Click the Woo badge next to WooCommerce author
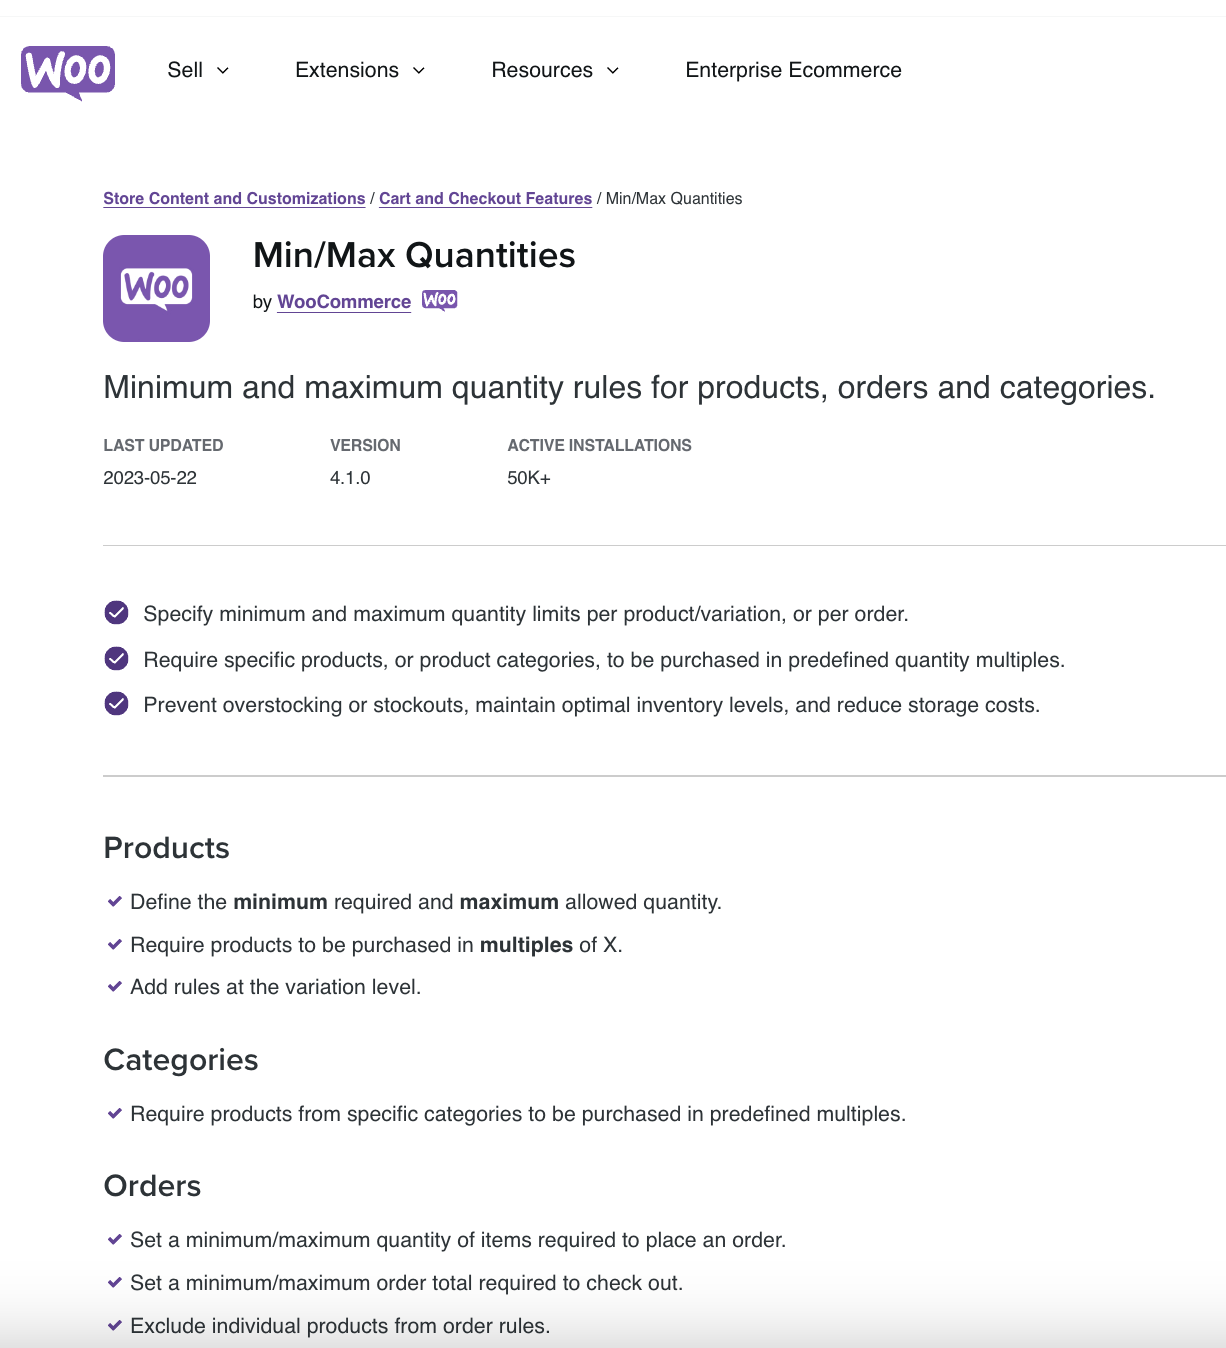 (440, 300)
